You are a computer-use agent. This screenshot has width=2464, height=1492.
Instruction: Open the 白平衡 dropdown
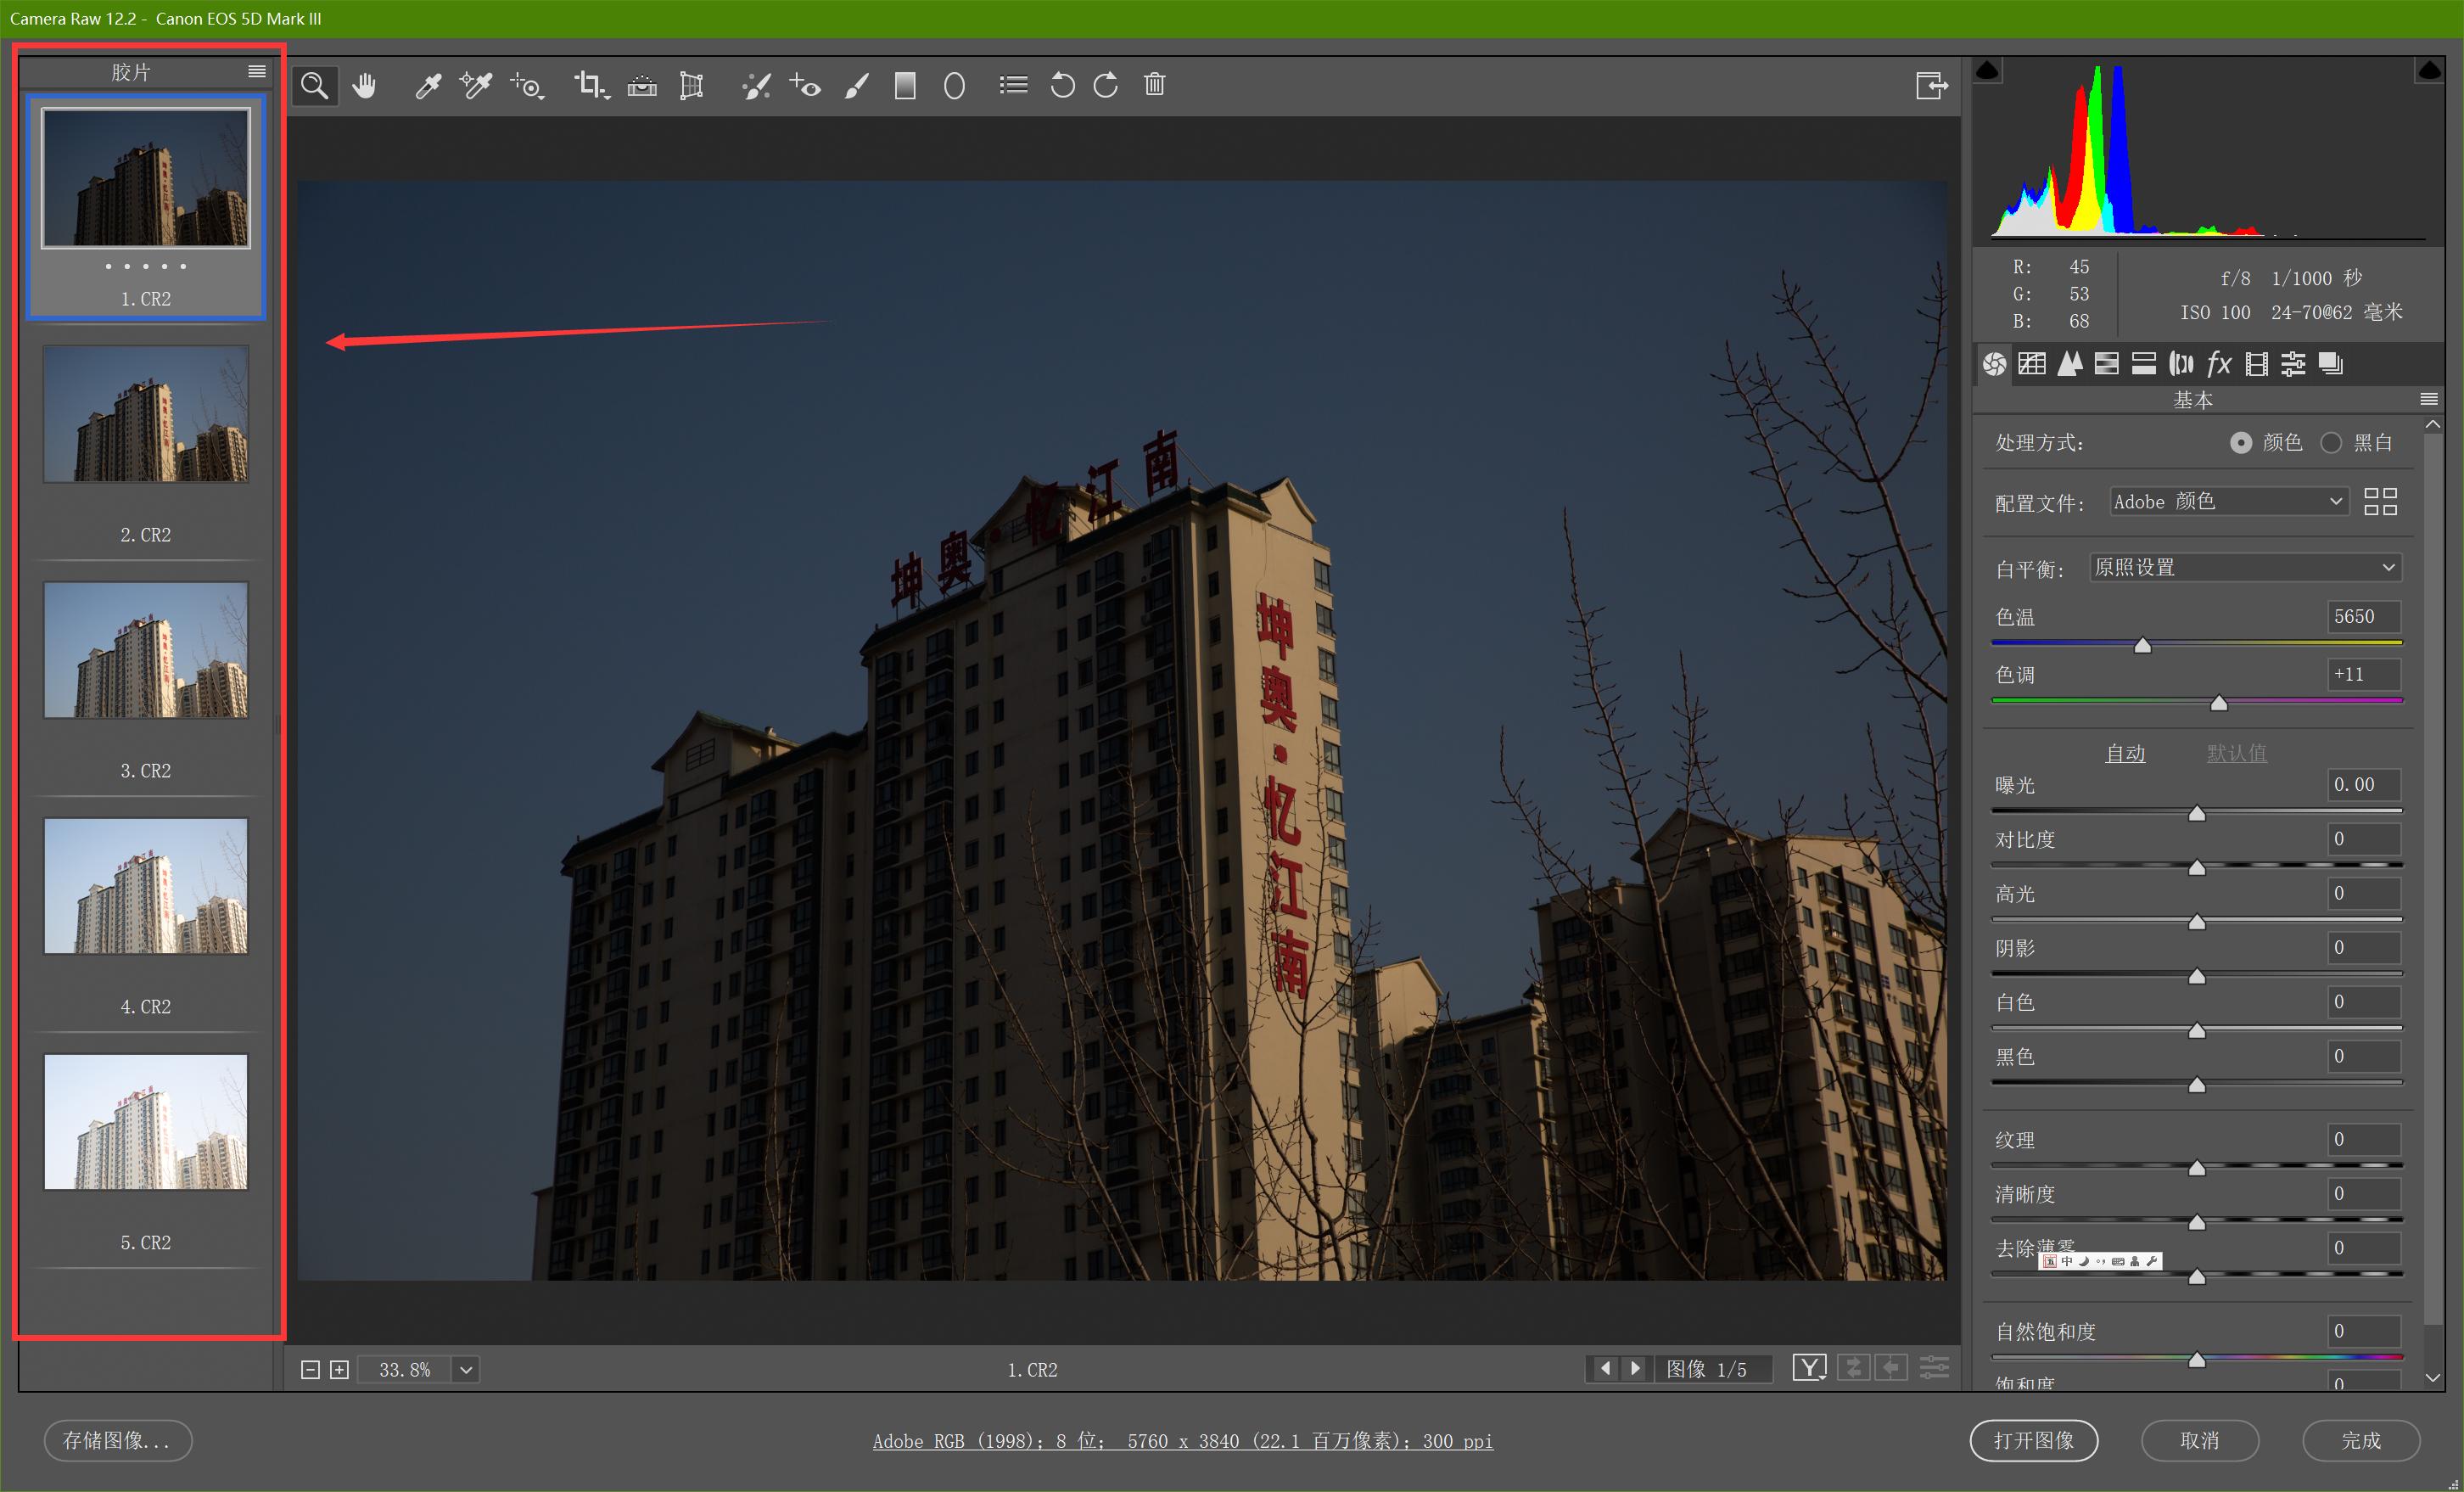pos(2245,568)
